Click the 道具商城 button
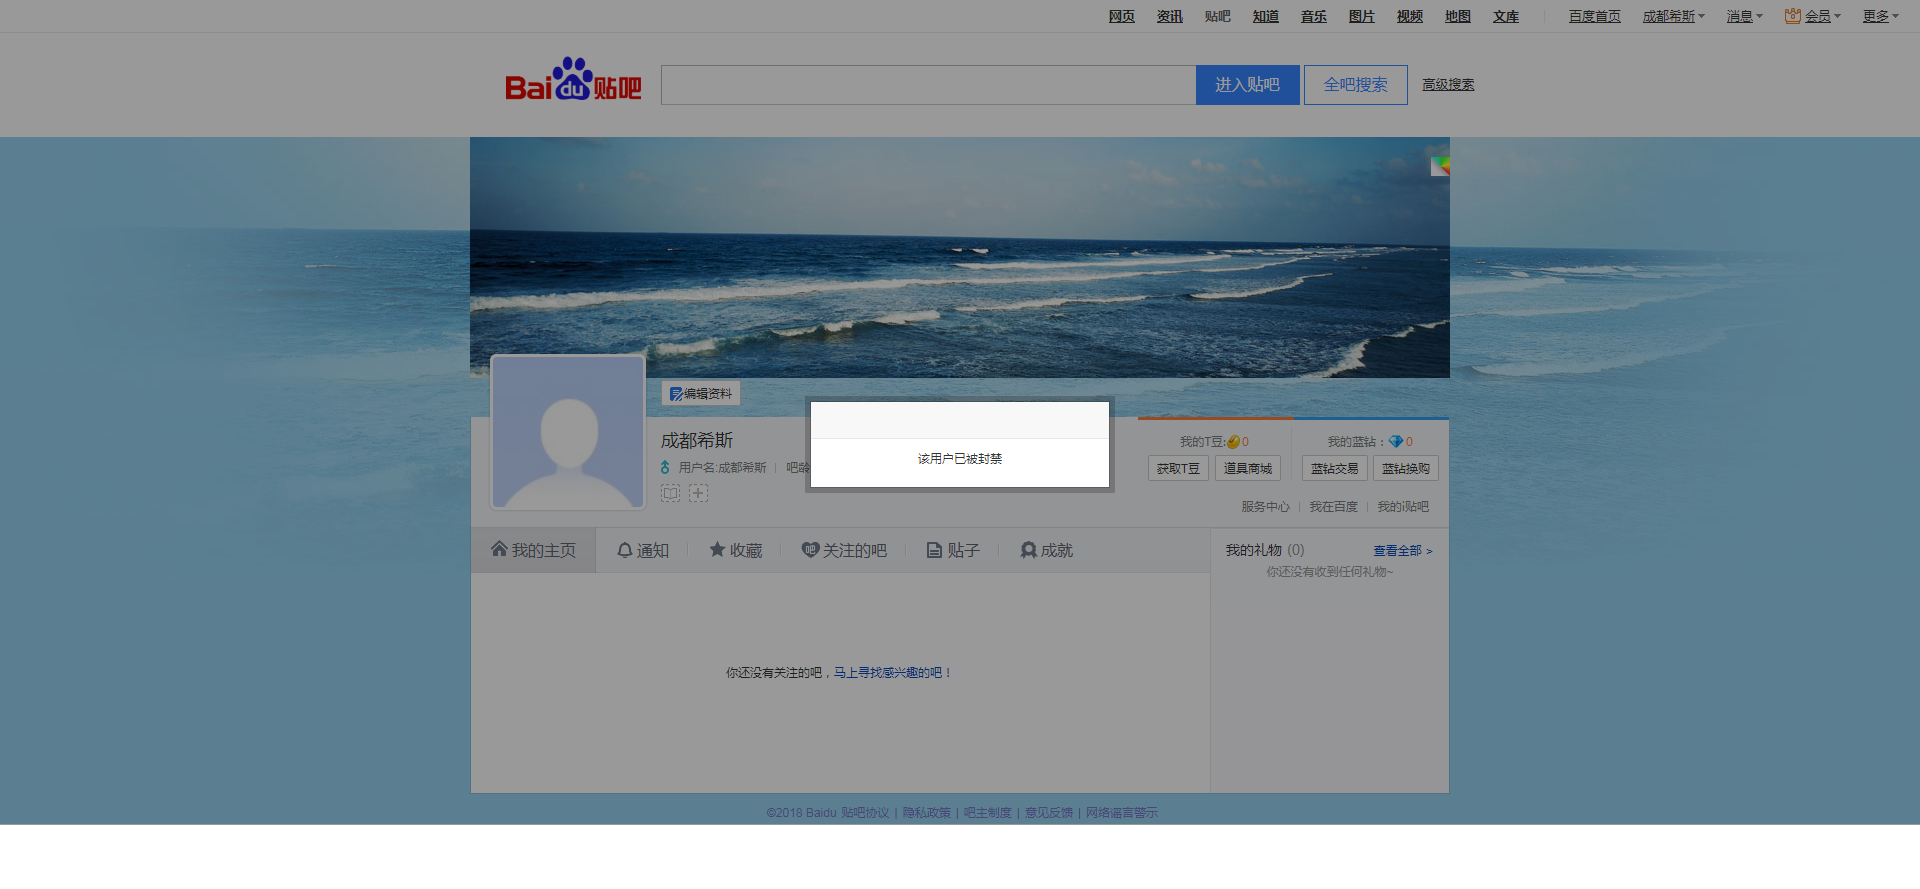The width and height of the screenshot is (1920, 889). [x=1248, y=468]
